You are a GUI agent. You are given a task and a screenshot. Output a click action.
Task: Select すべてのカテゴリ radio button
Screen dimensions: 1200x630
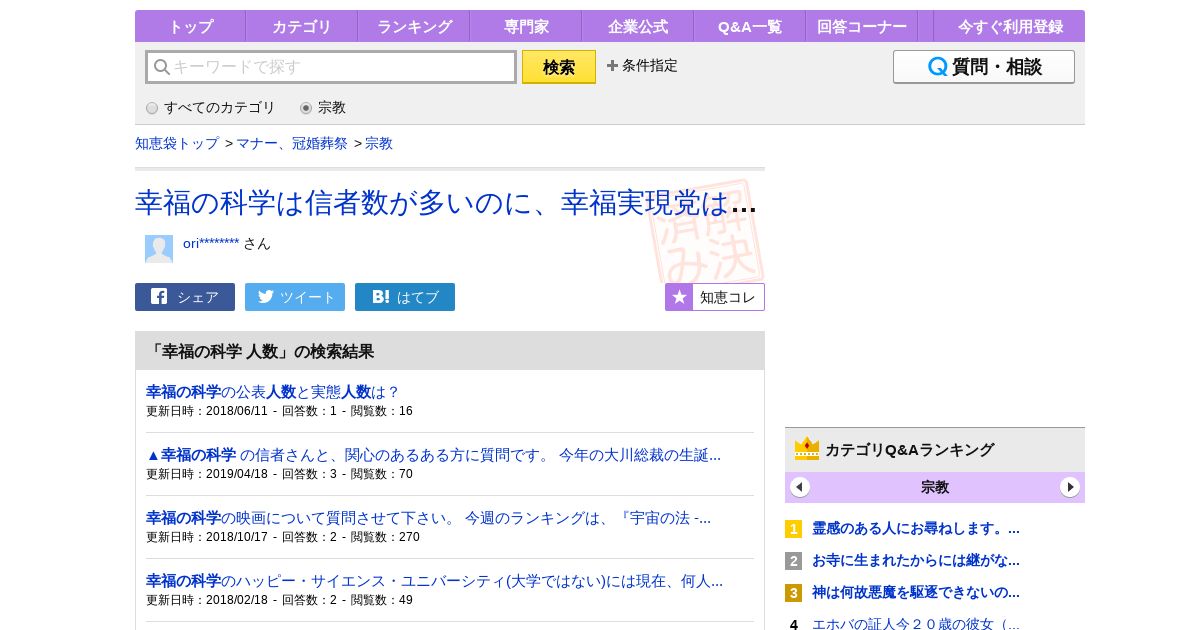(152, 108)
